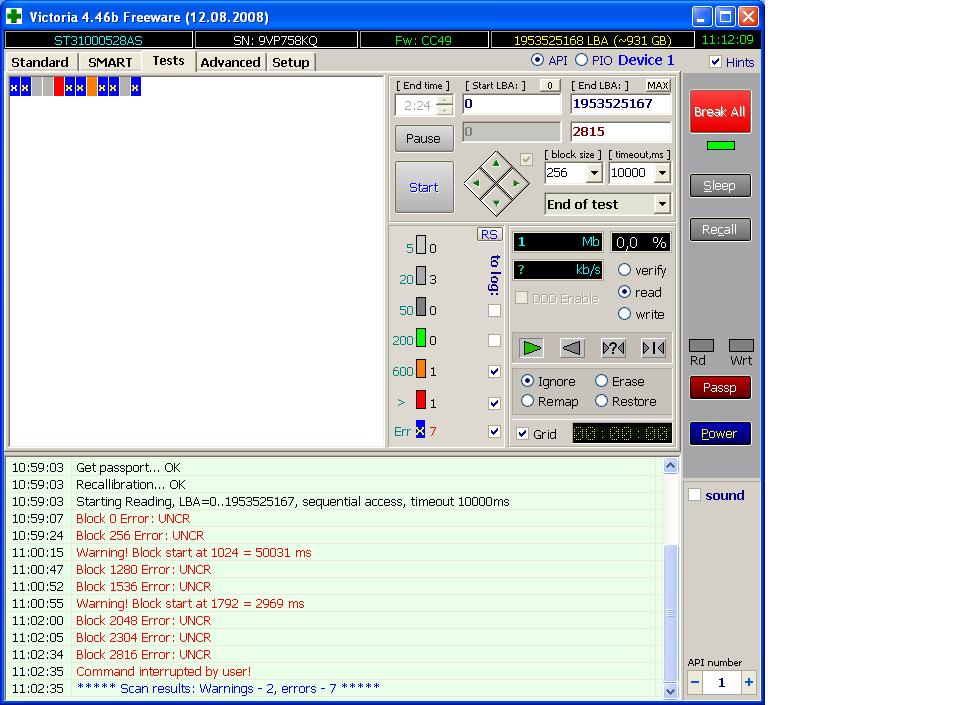This screenshot has height=705, width=960.
Task: Click the green play scan button
Action: tap(531, 348)
